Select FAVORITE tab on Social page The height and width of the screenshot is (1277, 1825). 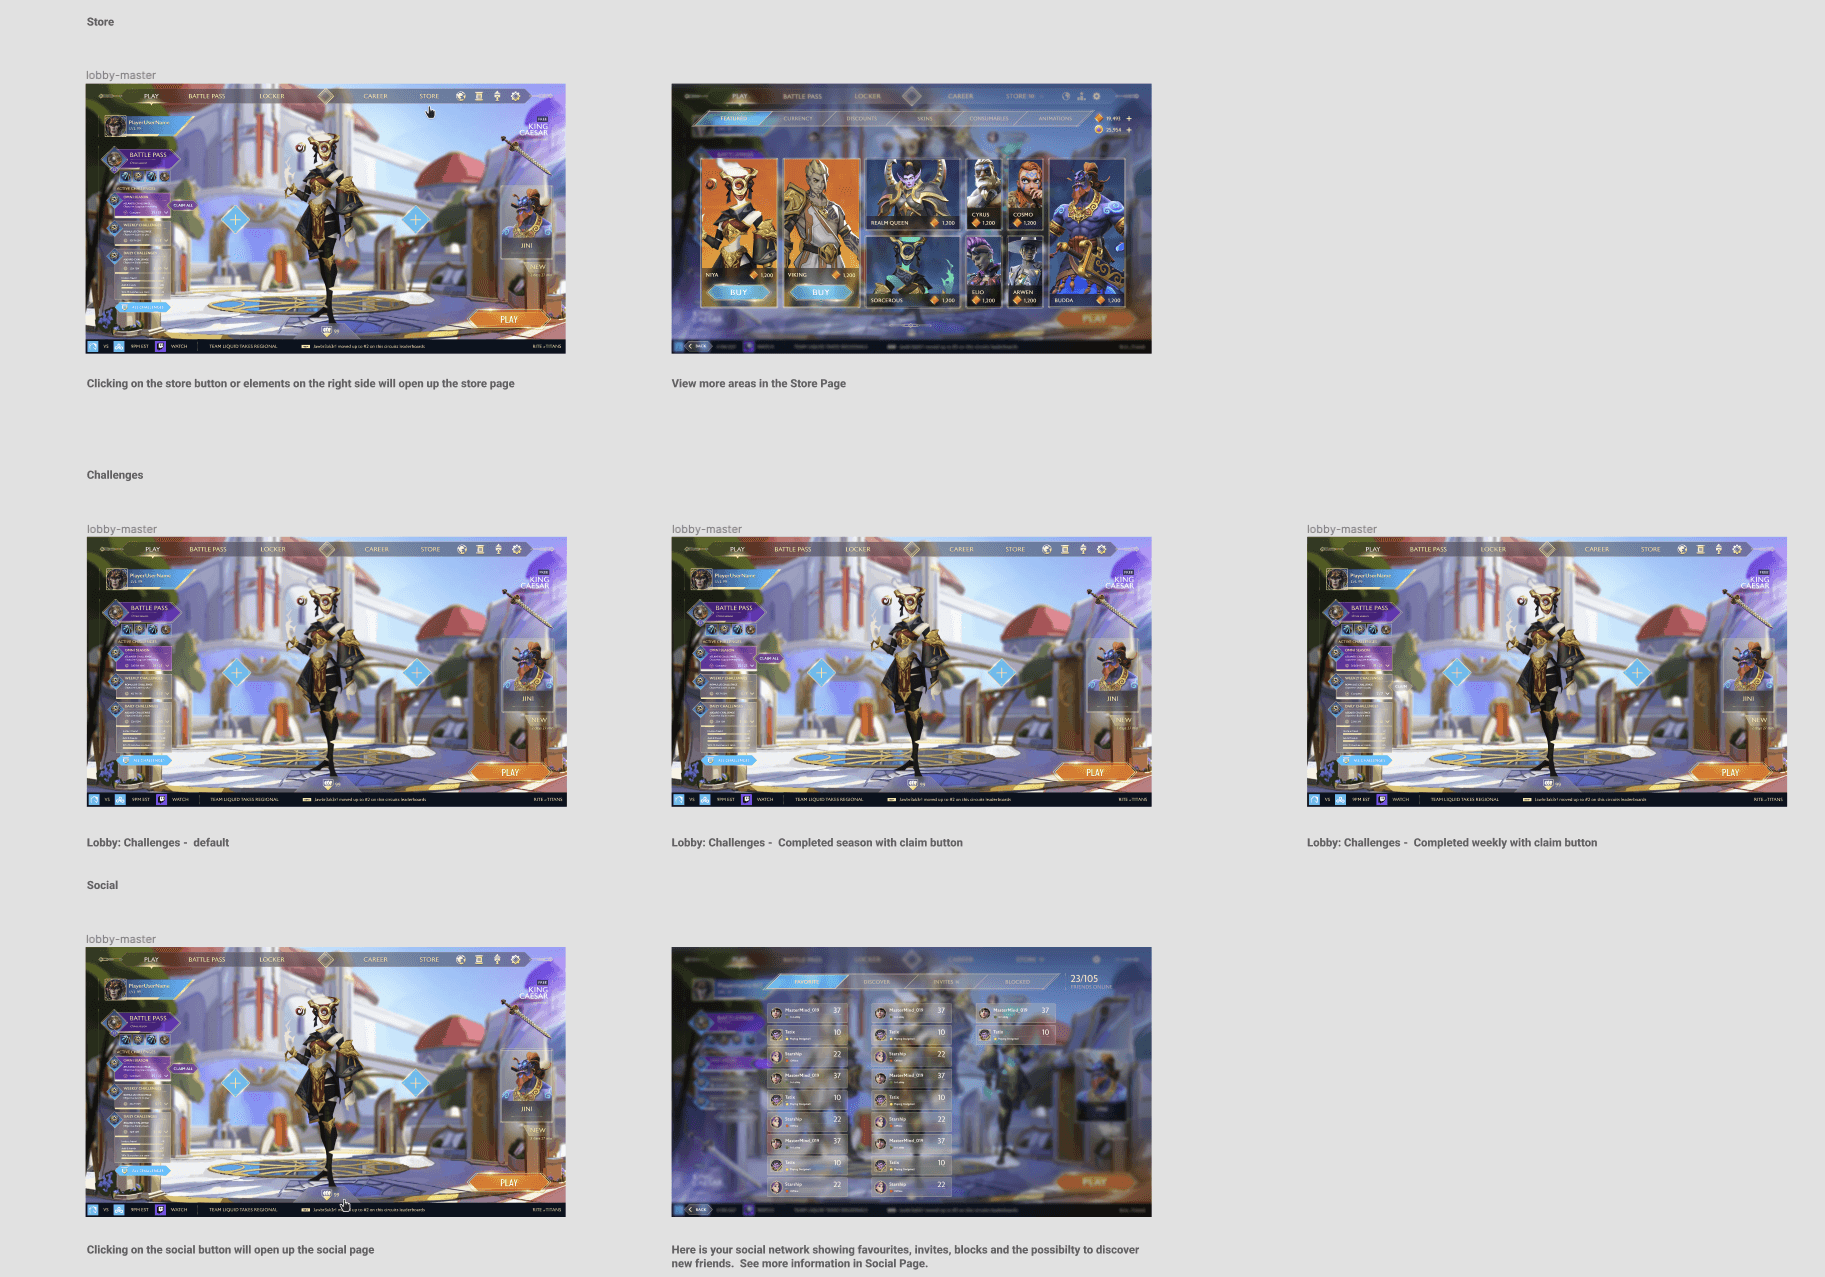806,982
